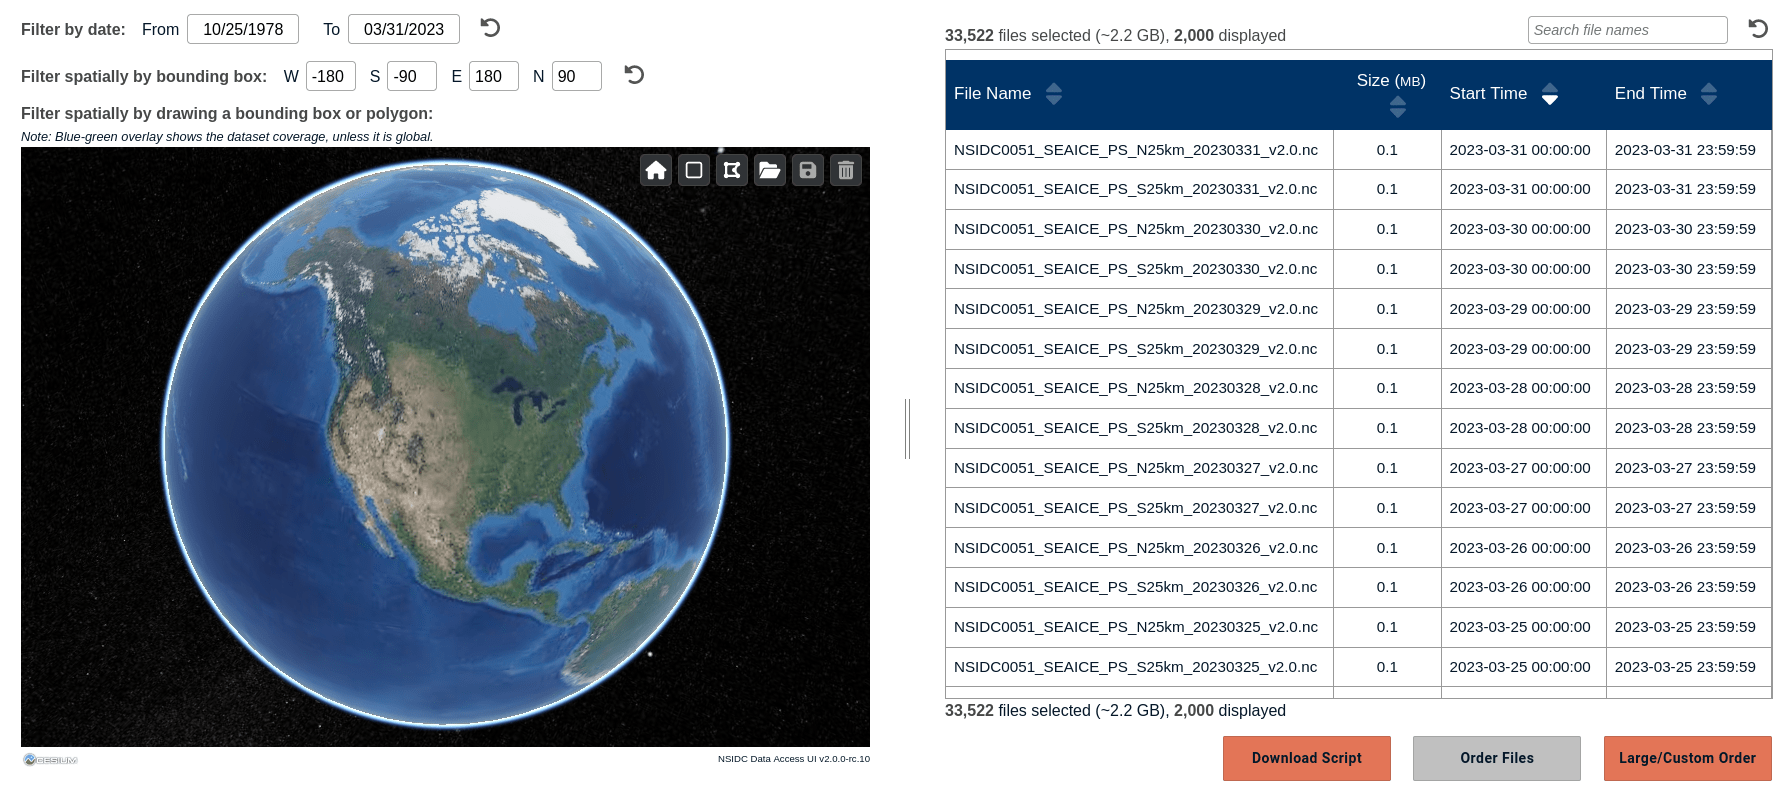Select file NSIDC0051_SEAICE_PS_N25km_20230329_v2.0.nc
Screen dimensions: 1780x789
pyautogui.click(x=1136, y=309)
